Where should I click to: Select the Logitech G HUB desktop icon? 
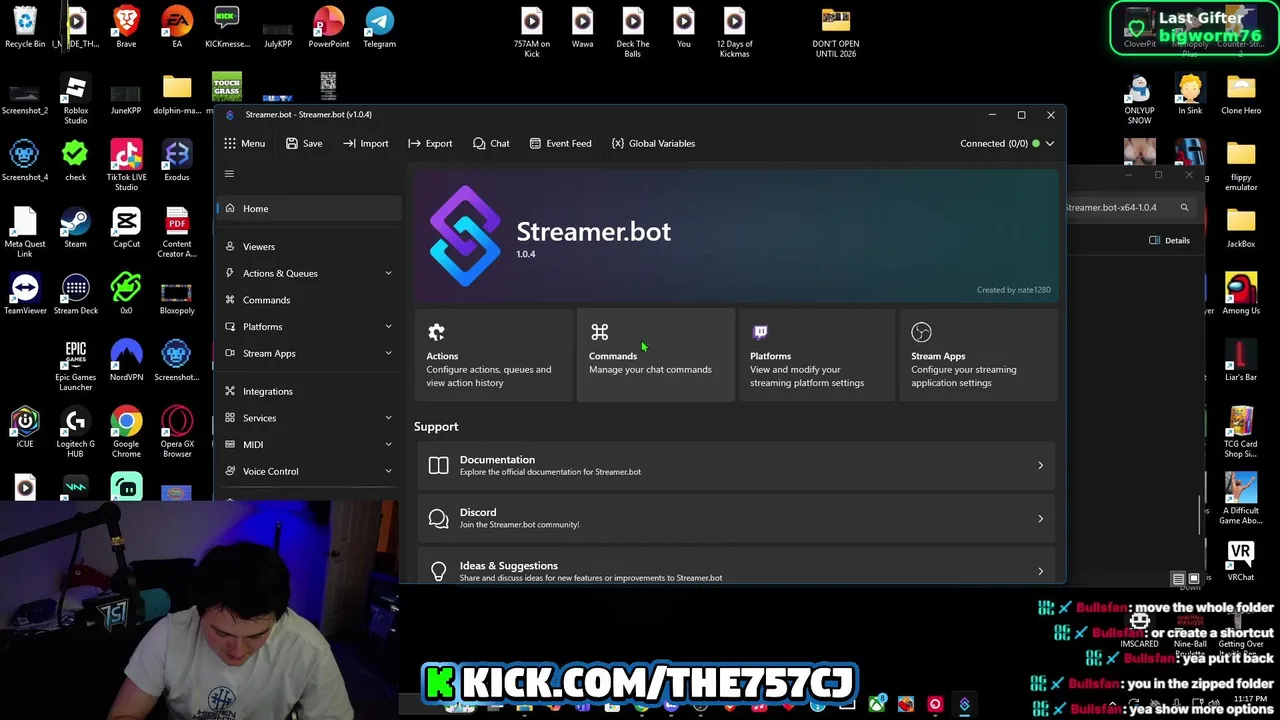(75, 432)
